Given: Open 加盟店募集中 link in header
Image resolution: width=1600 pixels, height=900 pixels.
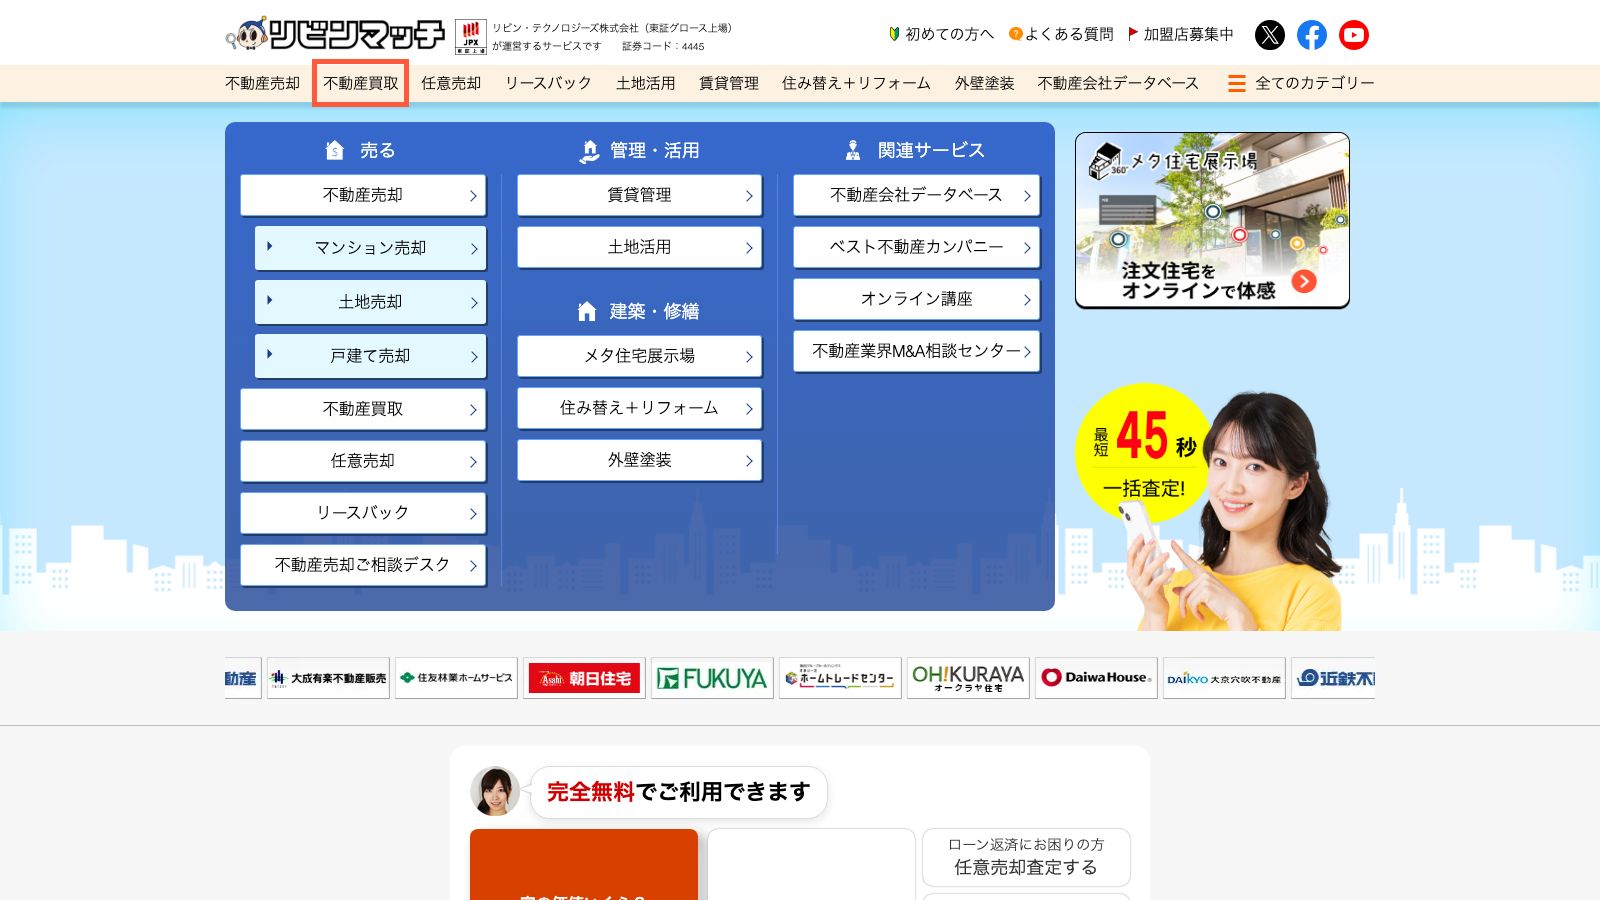Looking at the screenshot, I should (x=1181, y=34).
